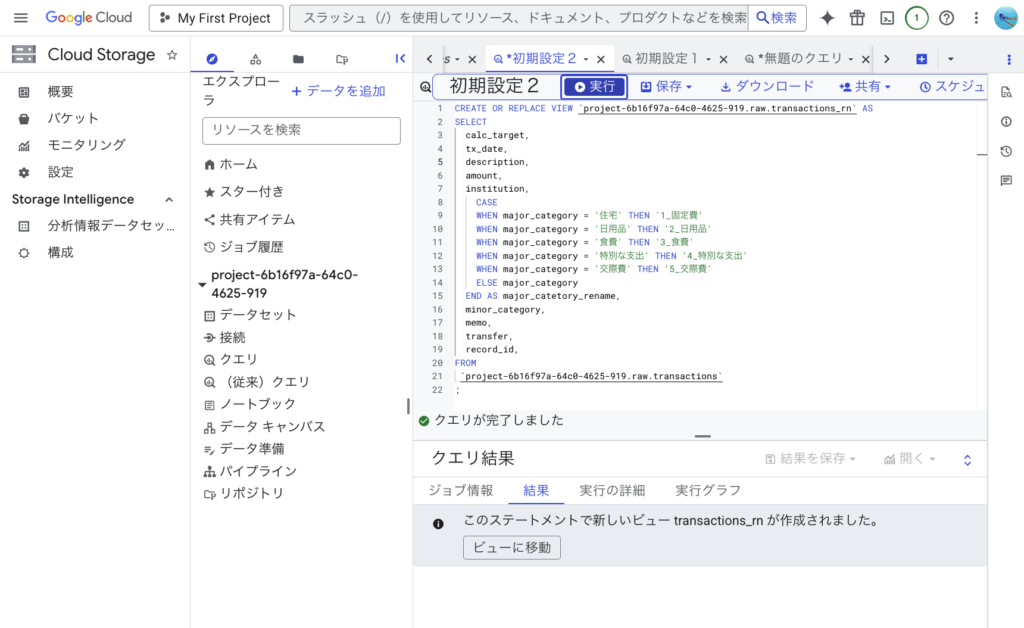Click the ビューに移動 button
The width and height of the screenshot is (1024, 628).
(x=512, y=547)
